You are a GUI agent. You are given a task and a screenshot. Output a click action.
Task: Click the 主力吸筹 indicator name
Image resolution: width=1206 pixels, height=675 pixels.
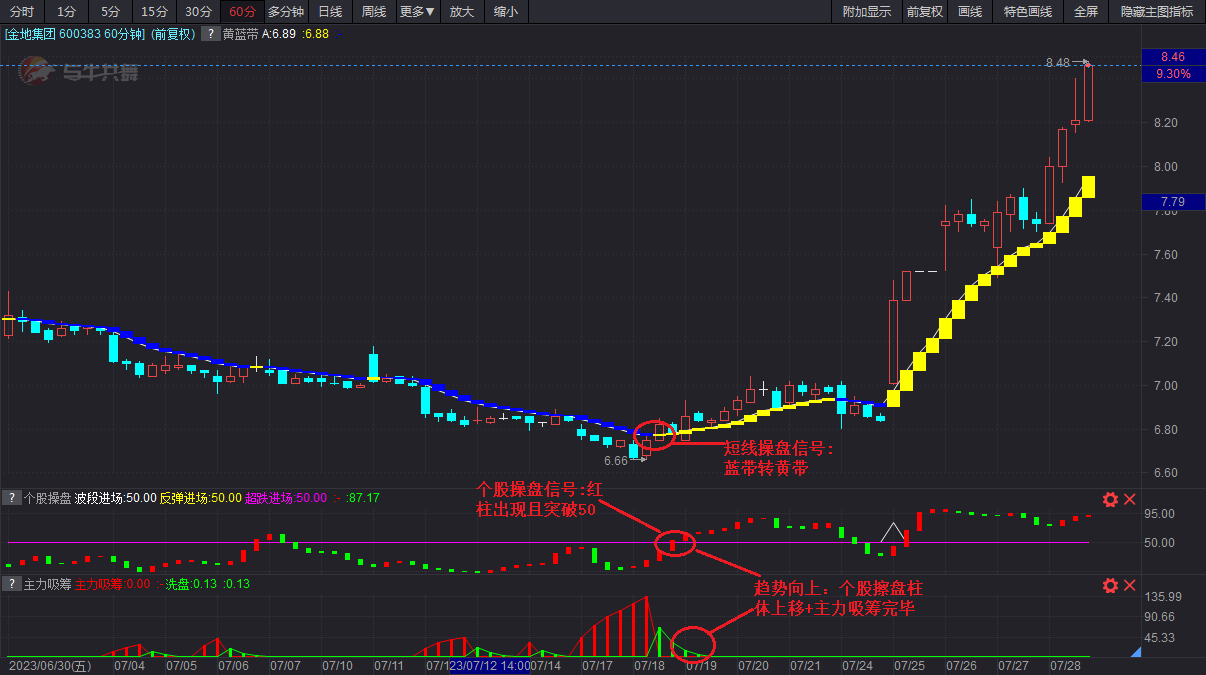pyautogui.click(x=47, y=584)
